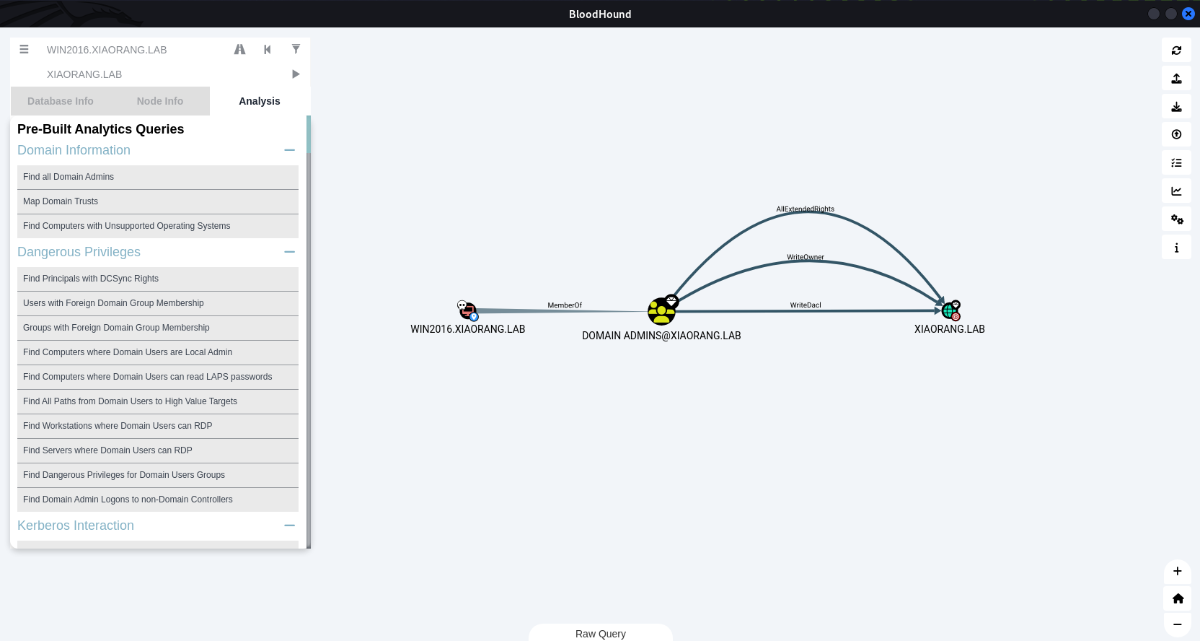Click the play arrow next to XIAORANG.LAB target

point(296,74)
